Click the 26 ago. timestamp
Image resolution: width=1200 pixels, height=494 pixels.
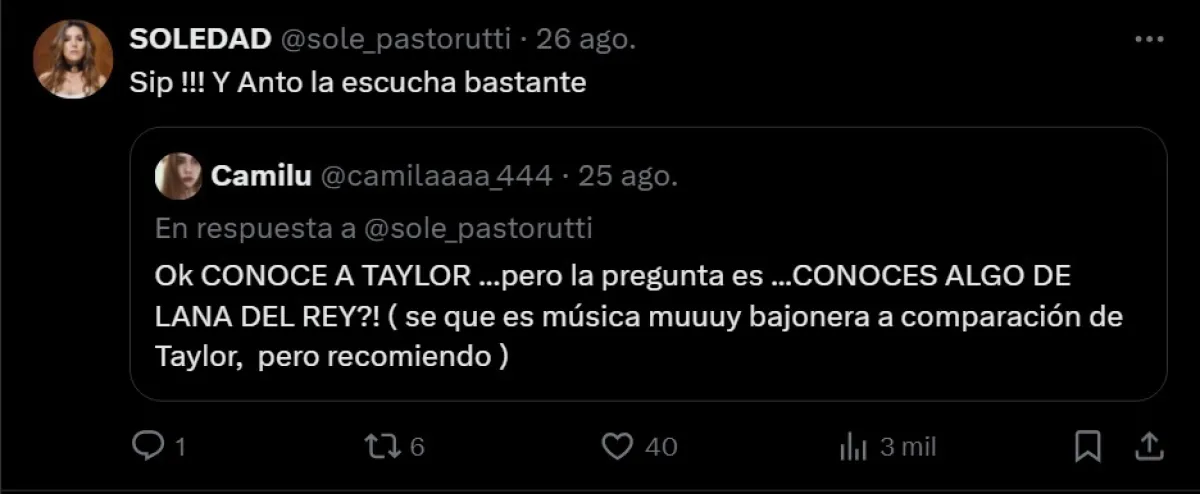pos(586,40)
